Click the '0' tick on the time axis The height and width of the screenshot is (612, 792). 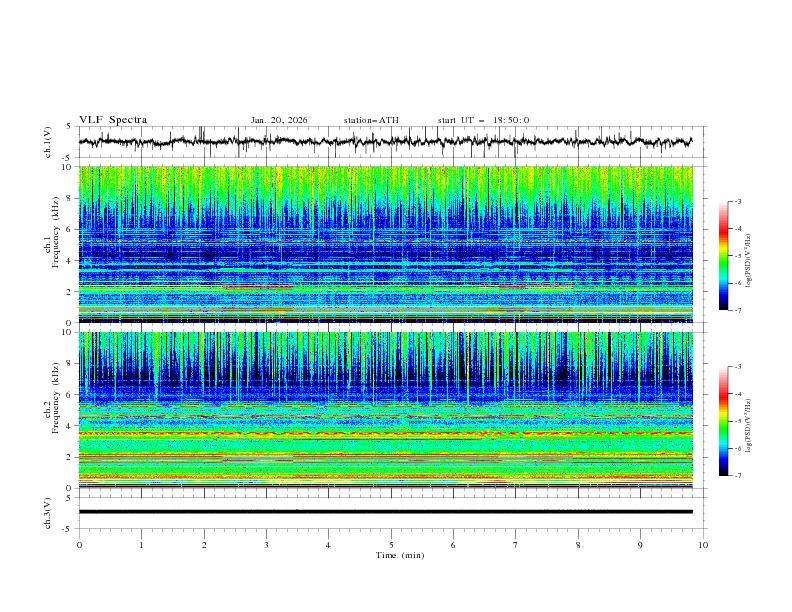tap(79, 545)
